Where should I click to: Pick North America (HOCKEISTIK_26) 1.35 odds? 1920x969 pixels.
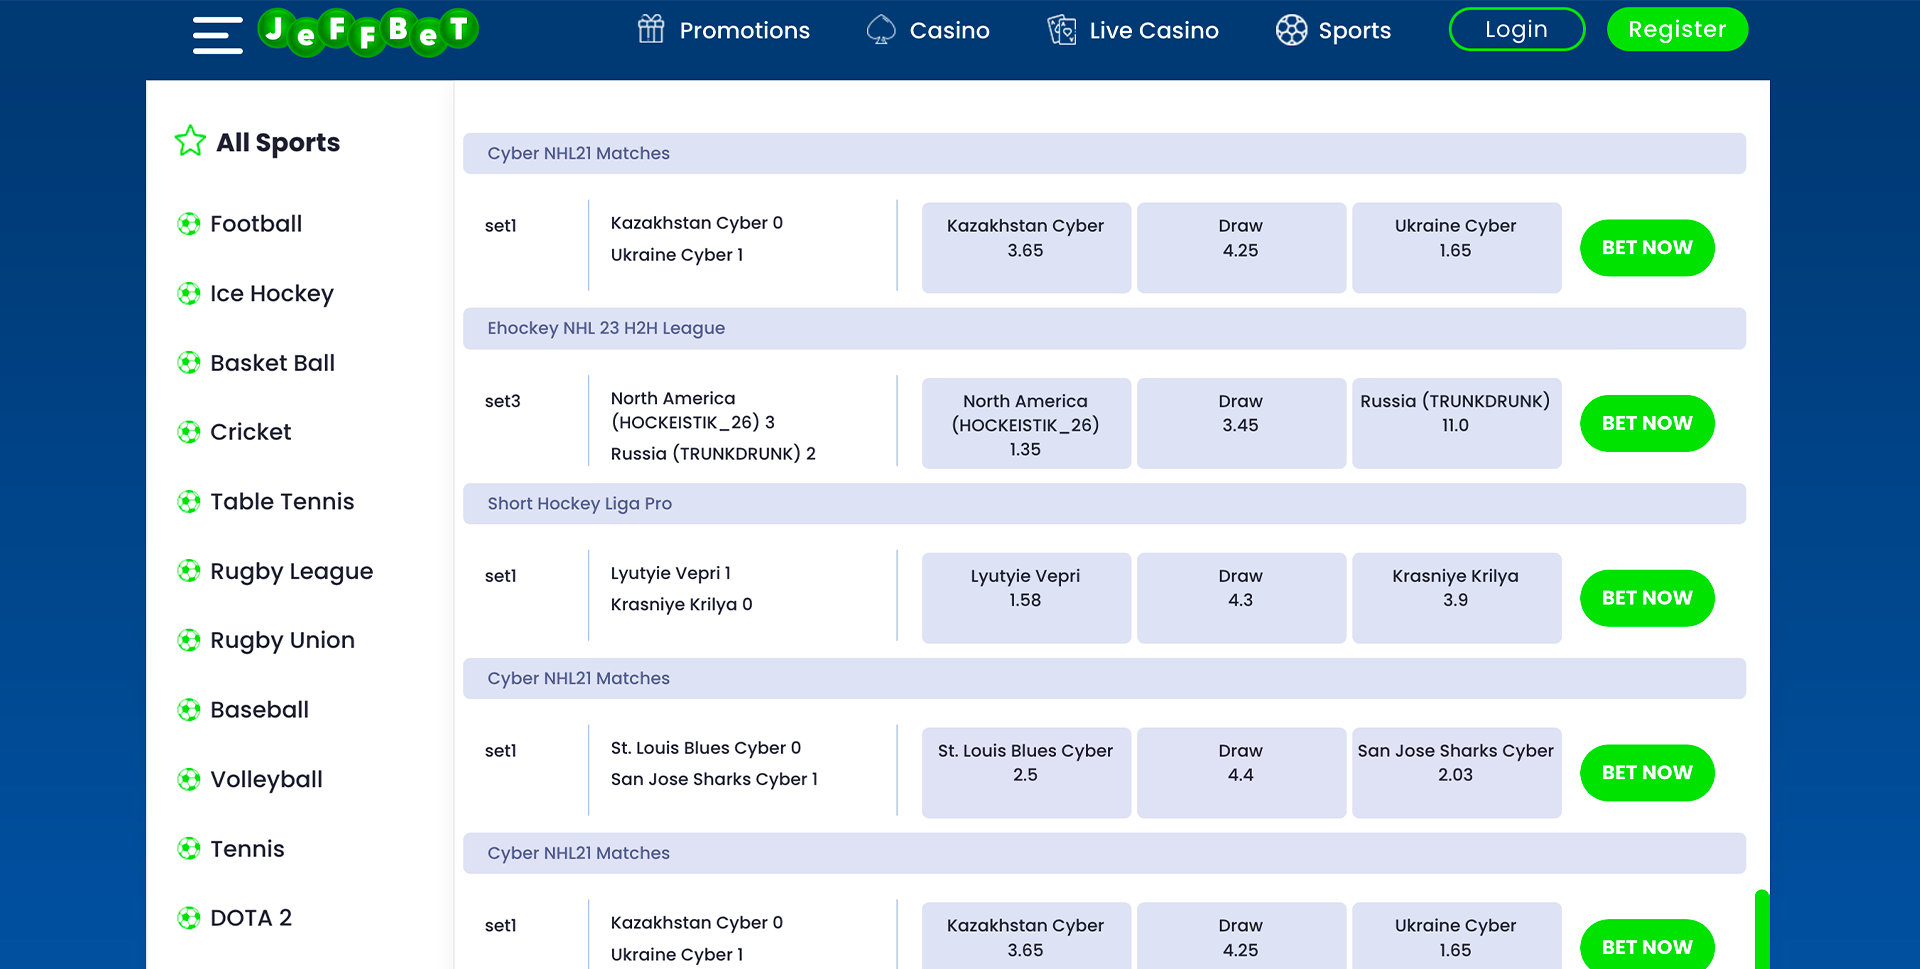[x=1026, y=423]
